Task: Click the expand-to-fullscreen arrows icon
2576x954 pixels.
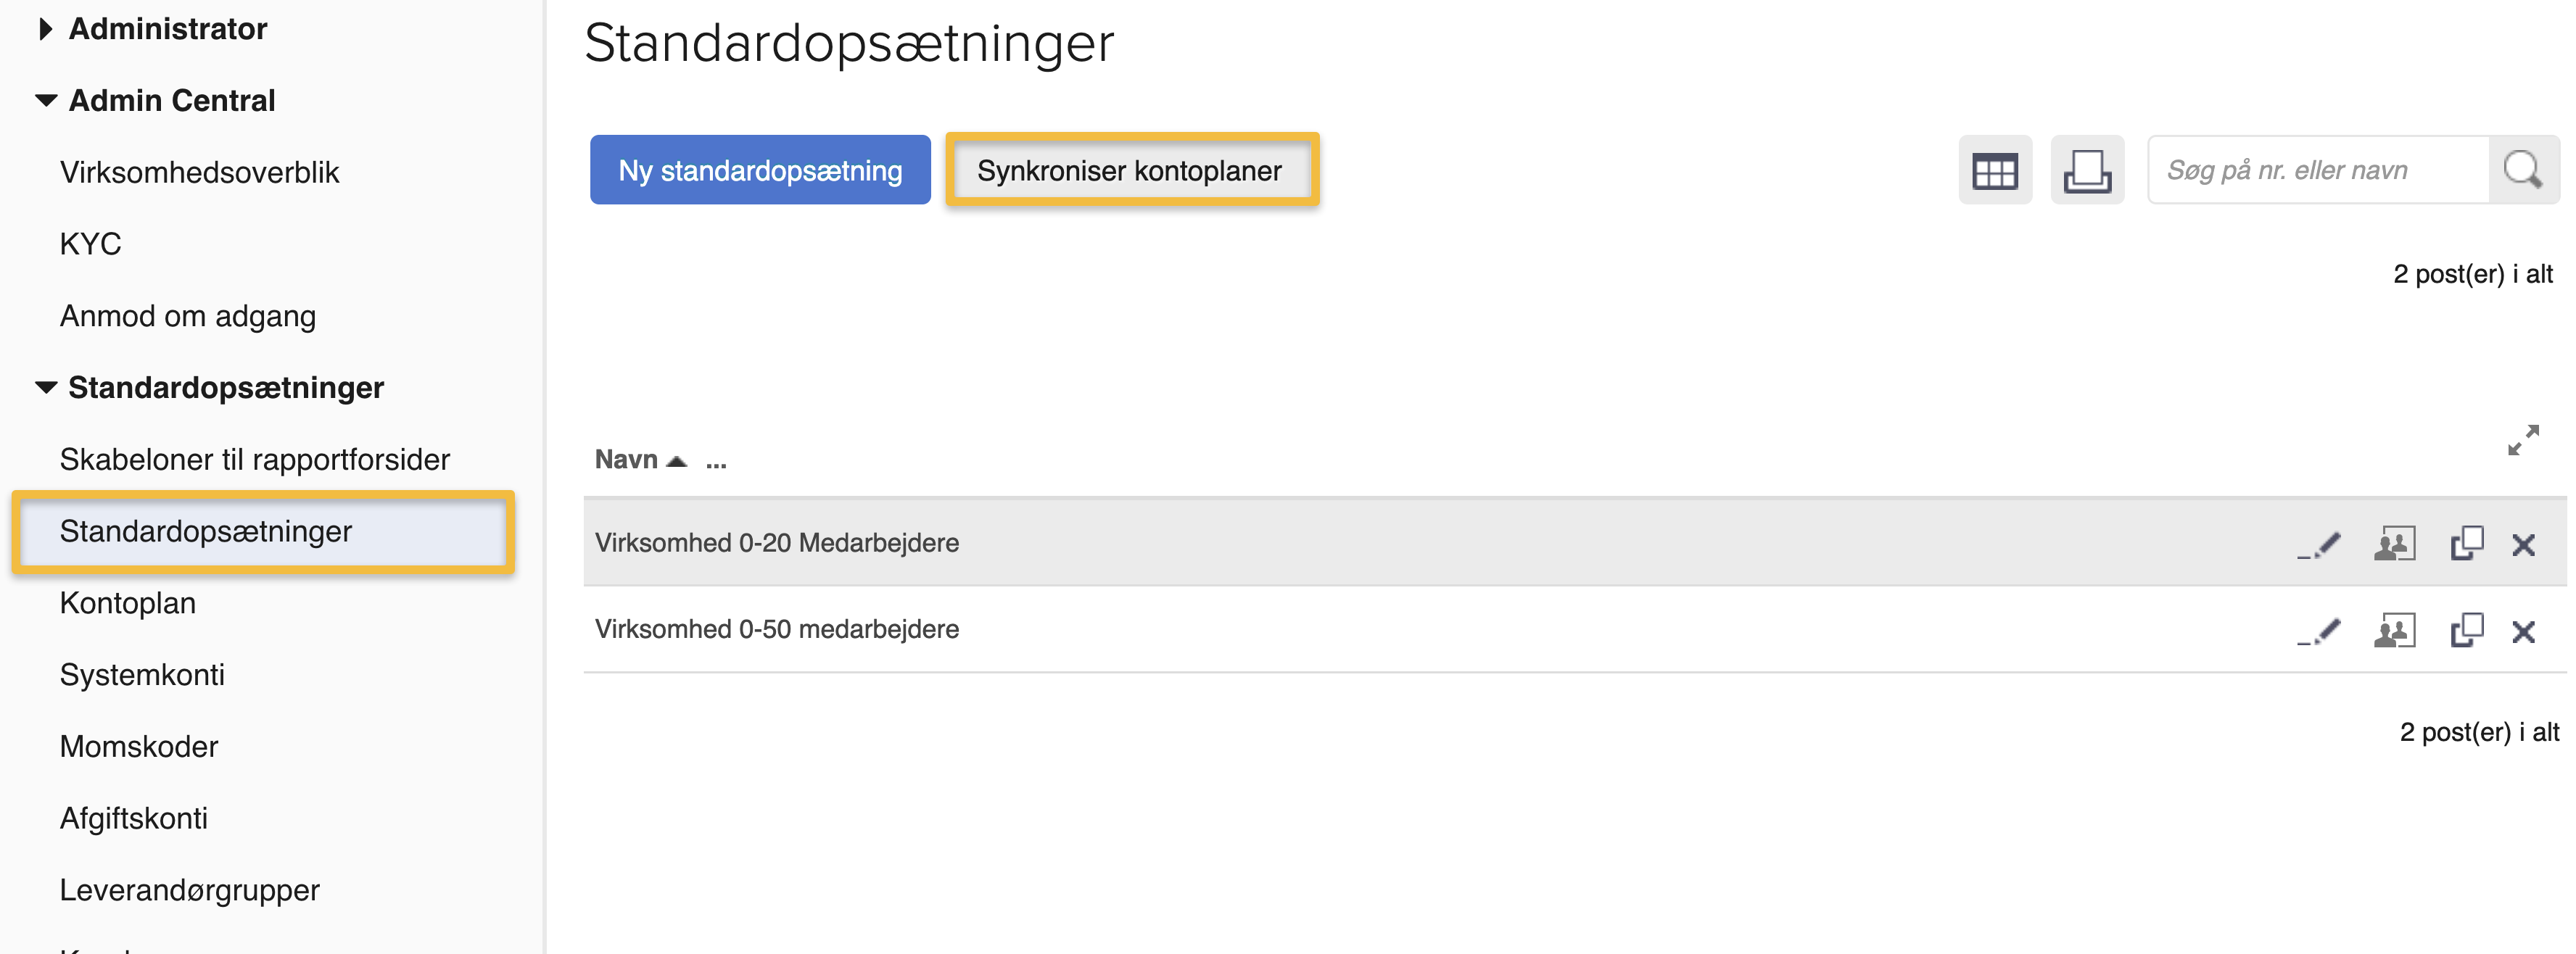Action: (x=2522, y=440)
